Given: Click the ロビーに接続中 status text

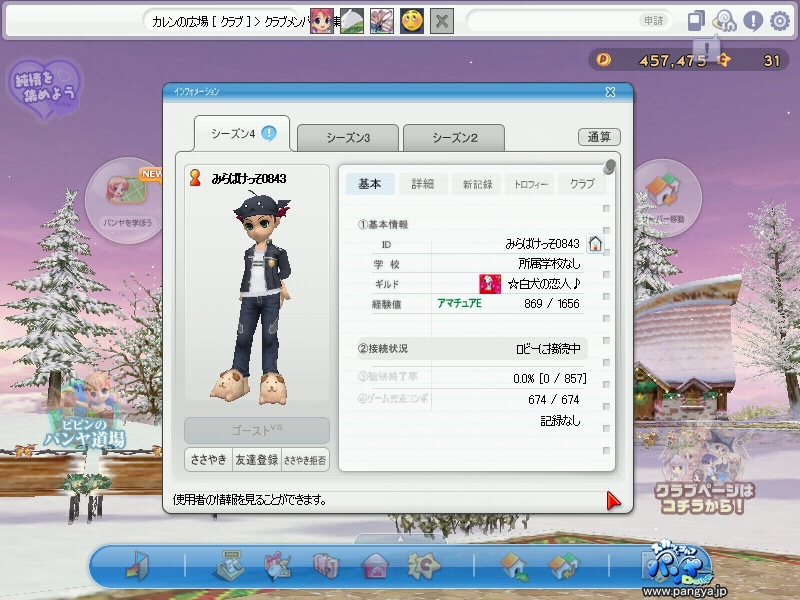Looking at the screenshot, I should [x=548, y=348].
